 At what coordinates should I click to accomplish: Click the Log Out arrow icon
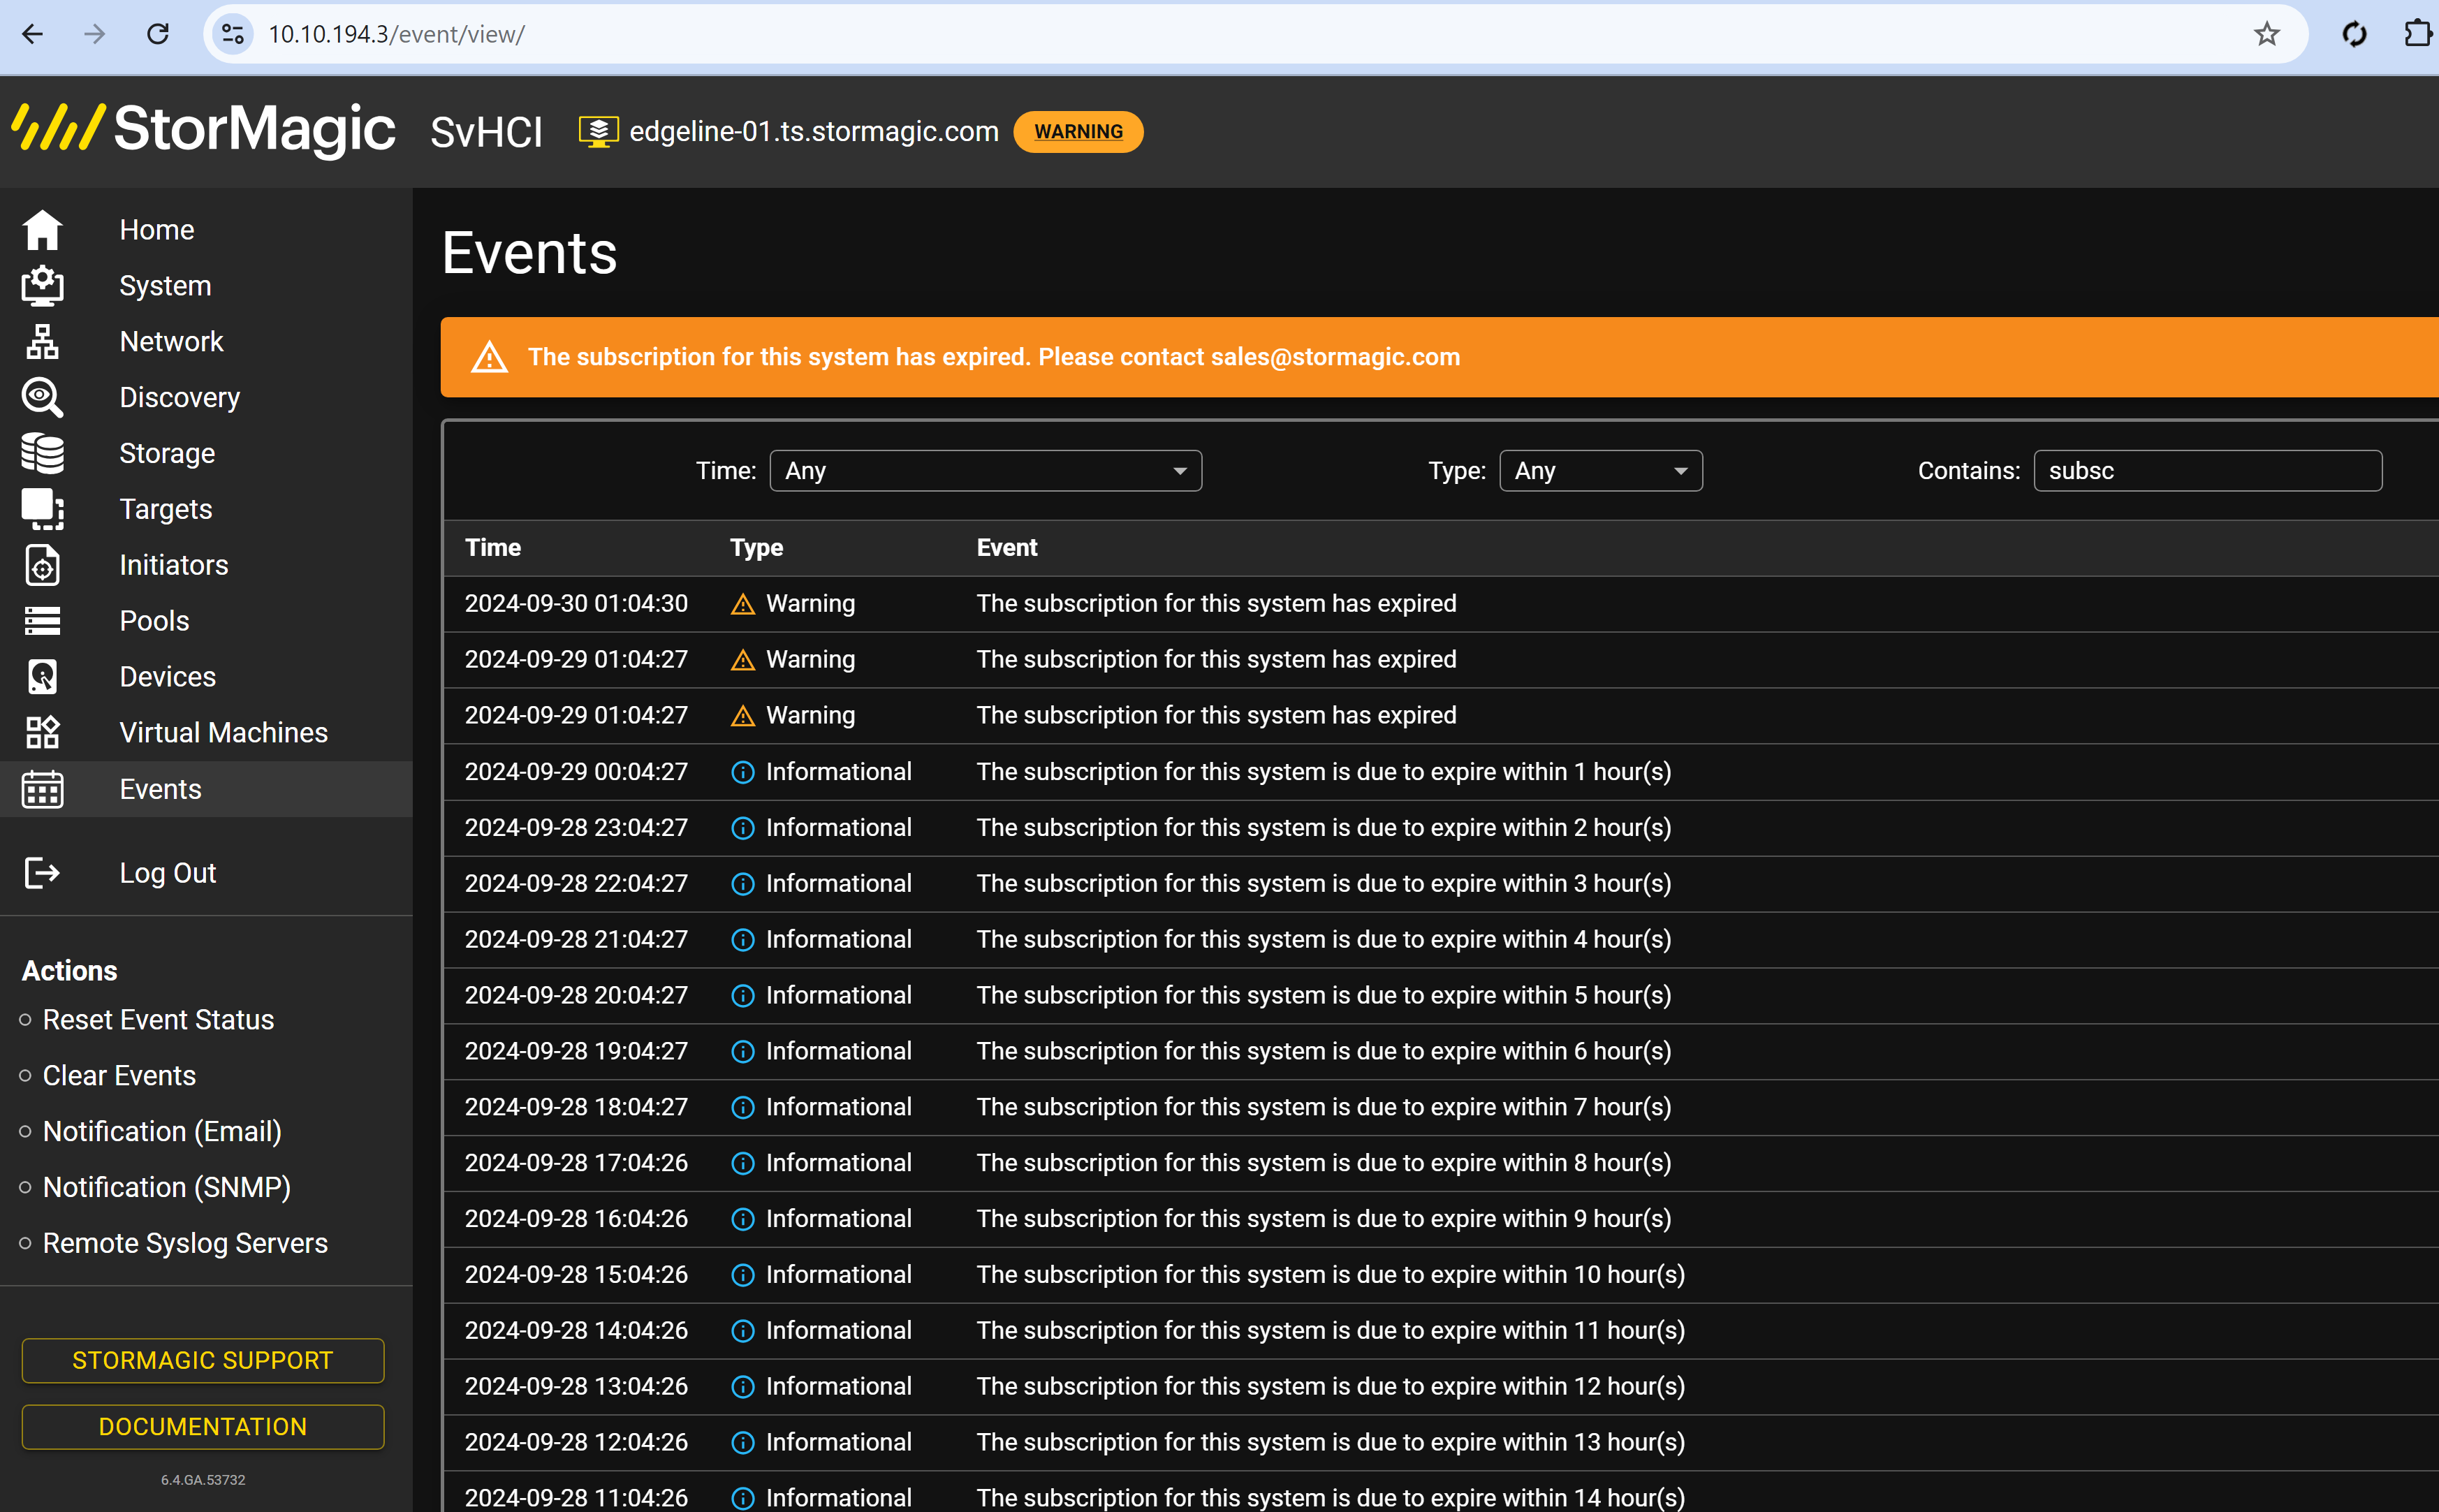tap(42, 873)
